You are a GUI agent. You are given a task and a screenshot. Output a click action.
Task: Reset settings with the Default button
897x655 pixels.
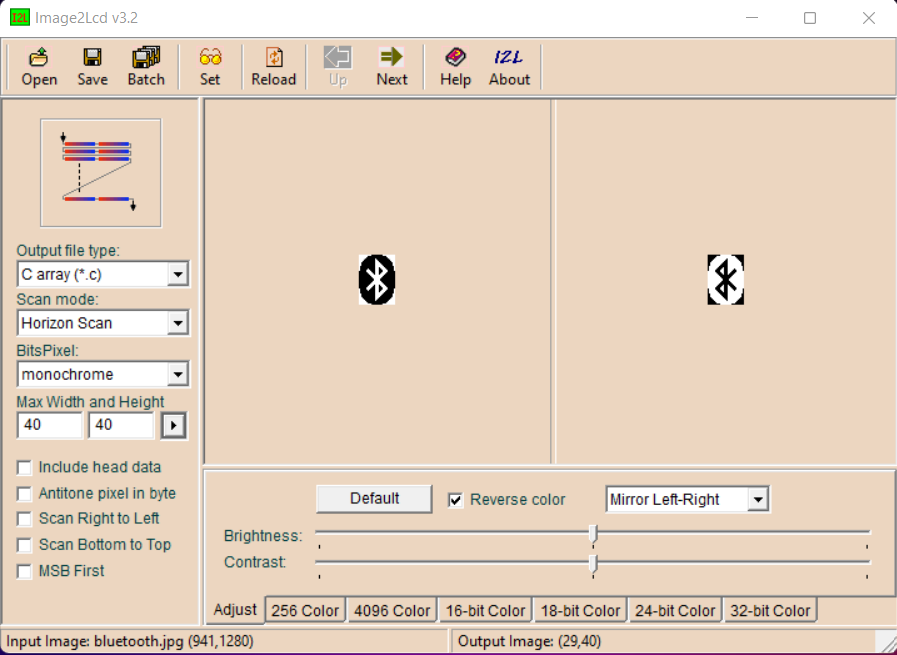(373, 499)
